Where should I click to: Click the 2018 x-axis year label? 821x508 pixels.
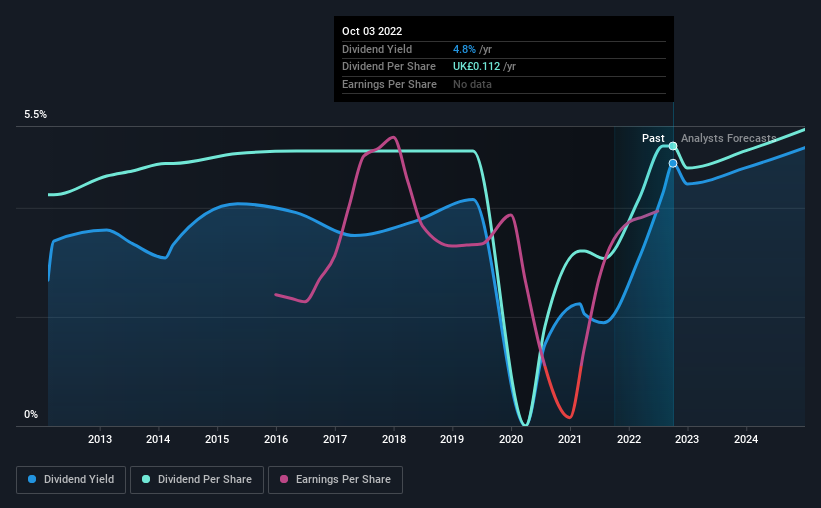(x=394, y=439)
